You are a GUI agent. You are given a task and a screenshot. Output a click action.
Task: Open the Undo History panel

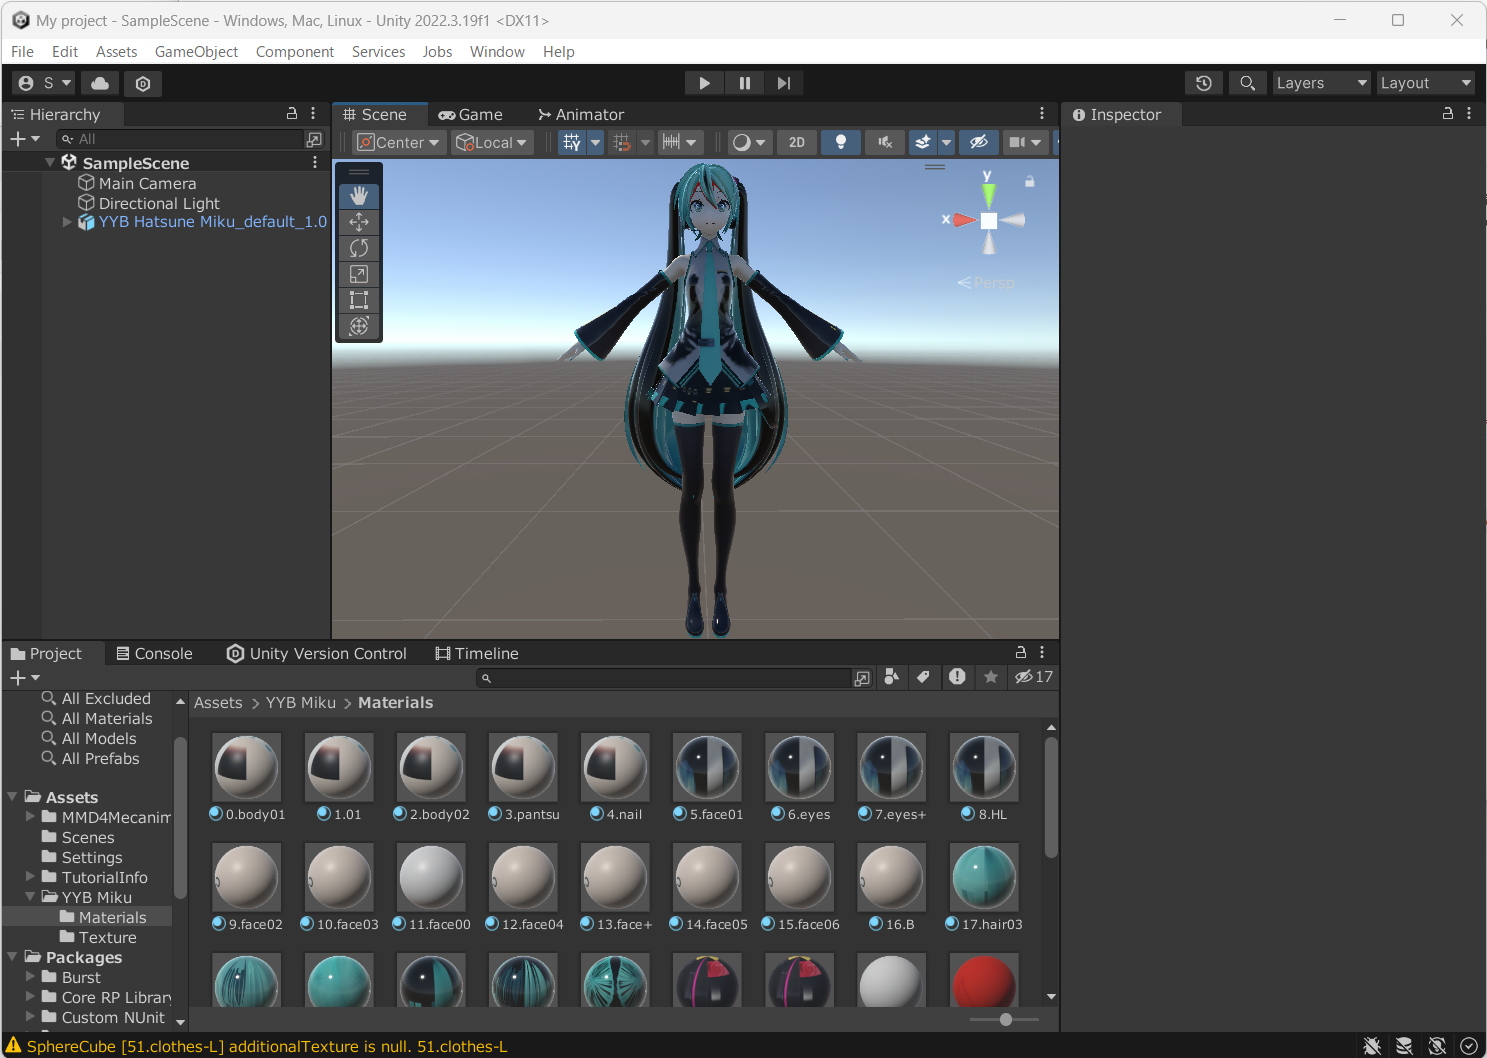1203,82
